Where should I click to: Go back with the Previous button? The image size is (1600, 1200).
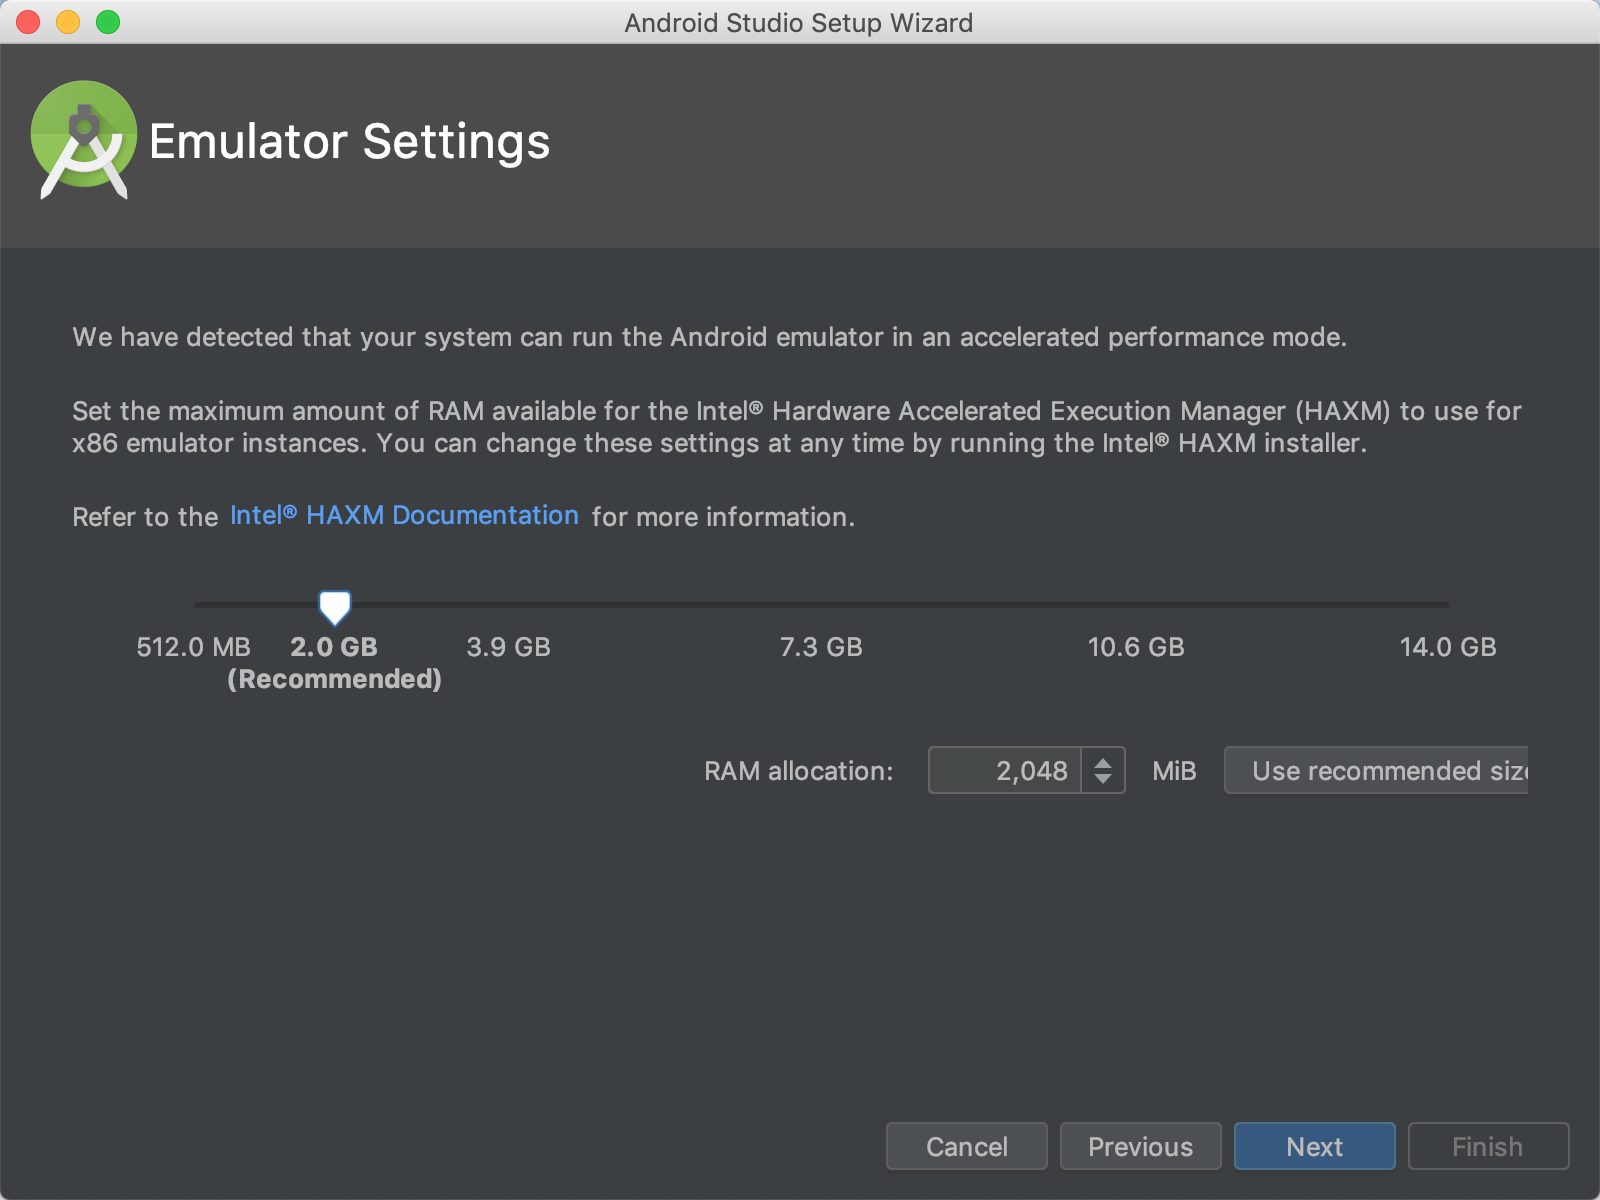point(1141,1146)
